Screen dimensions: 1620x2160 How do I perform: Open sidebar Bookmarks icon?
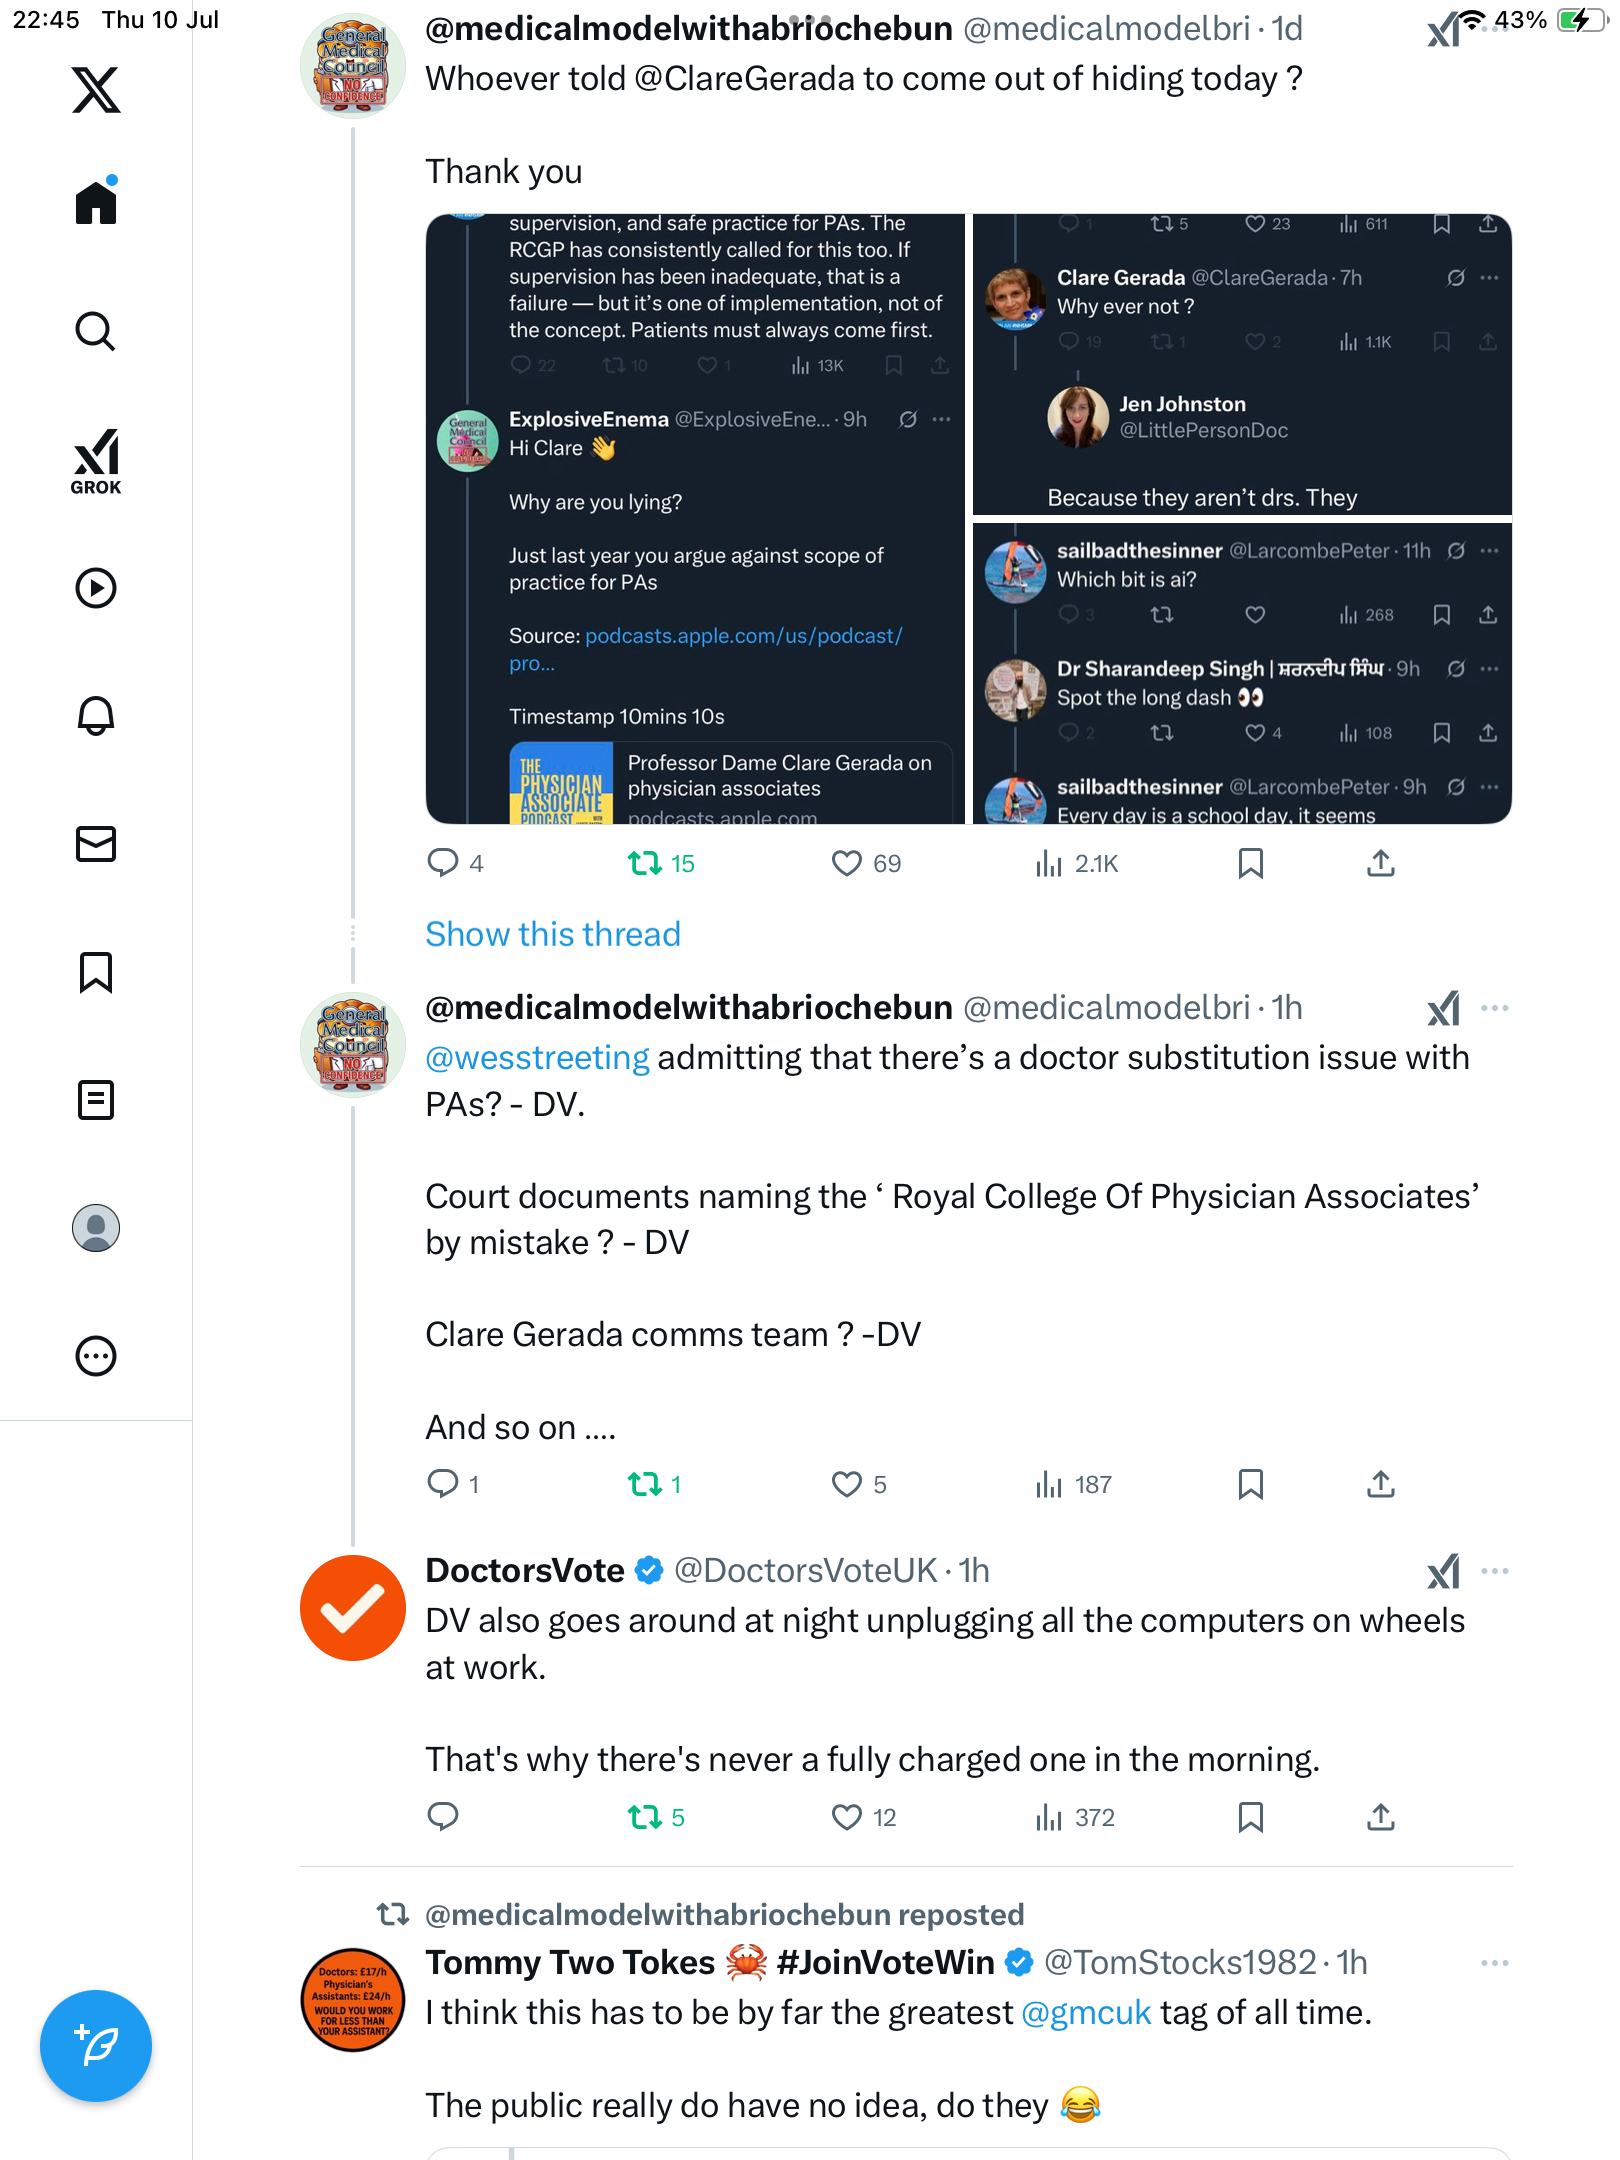tap(96, 972)
